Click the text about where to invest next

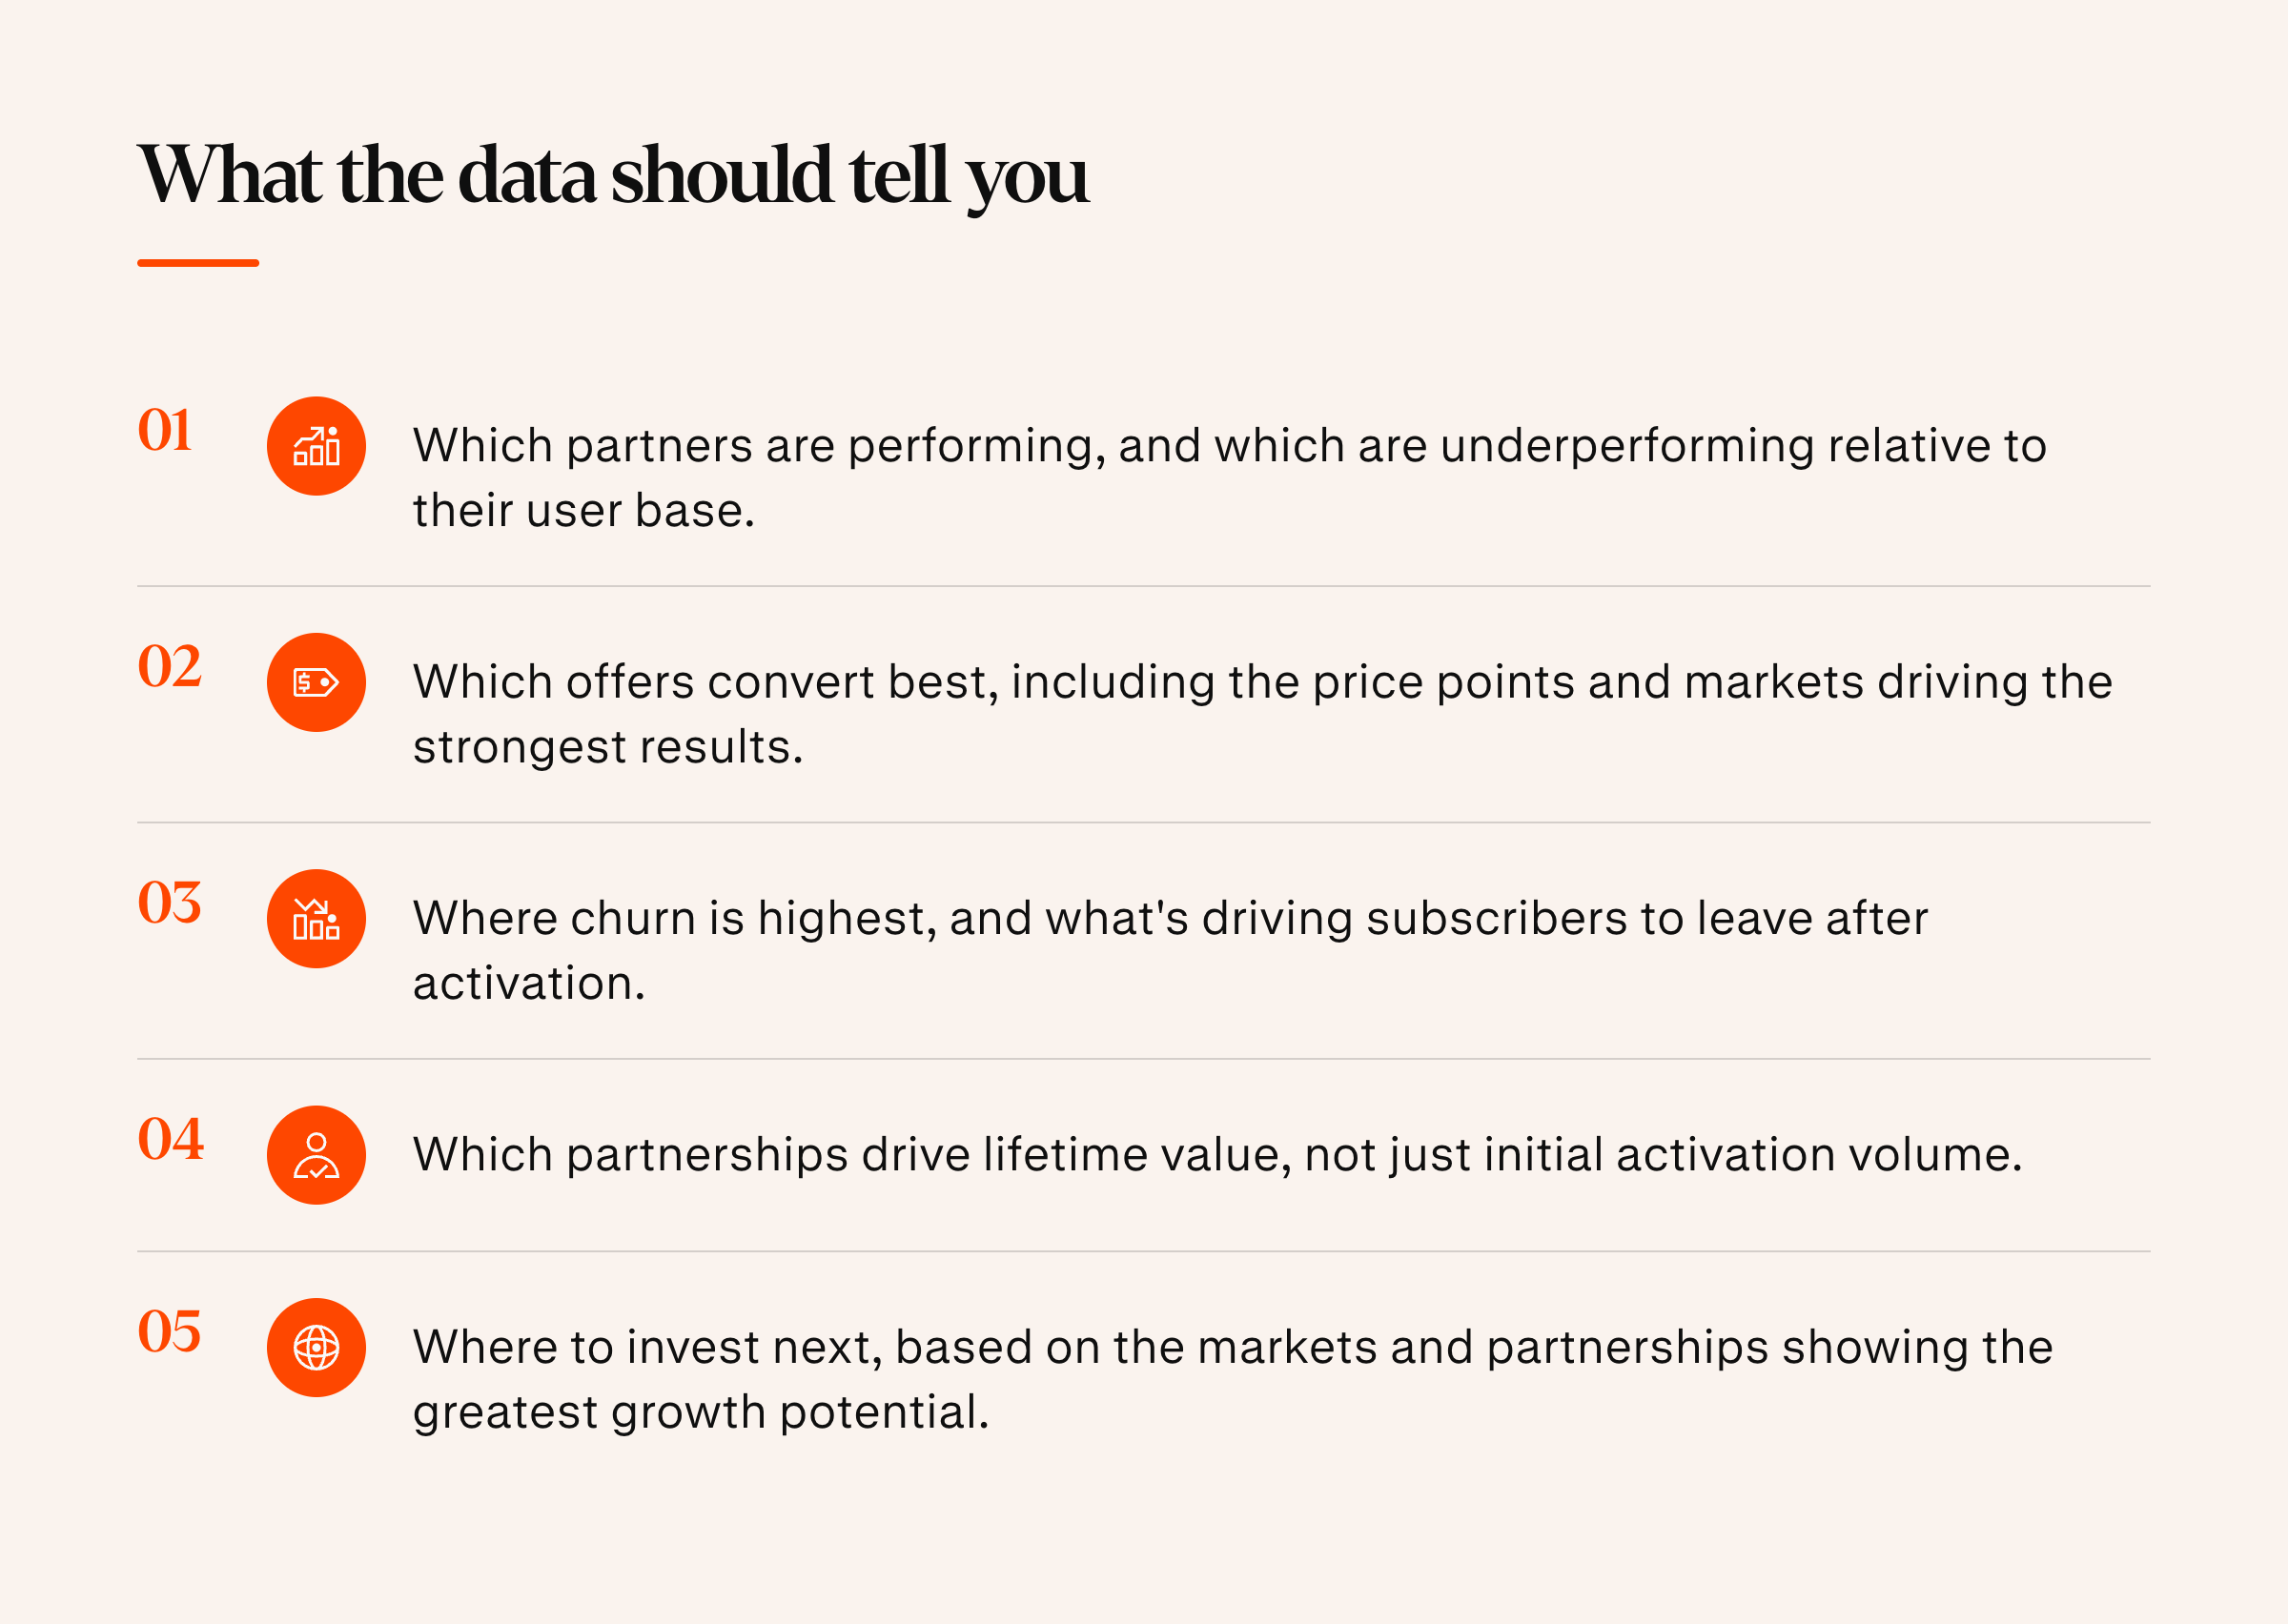(x=1233, y=1380)
